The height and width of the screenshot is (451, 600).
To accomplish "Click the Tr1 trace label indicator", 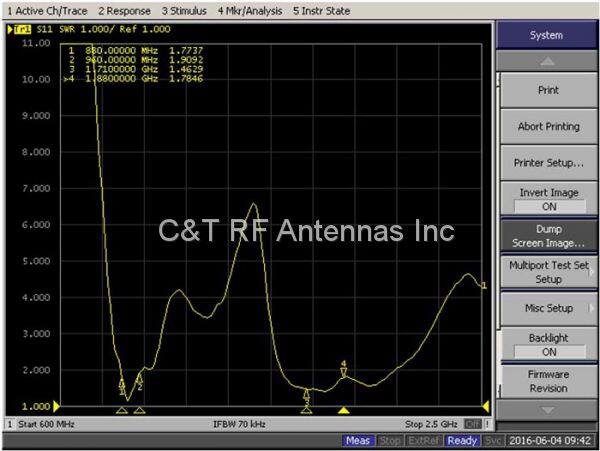I will (x=20, y=30).
